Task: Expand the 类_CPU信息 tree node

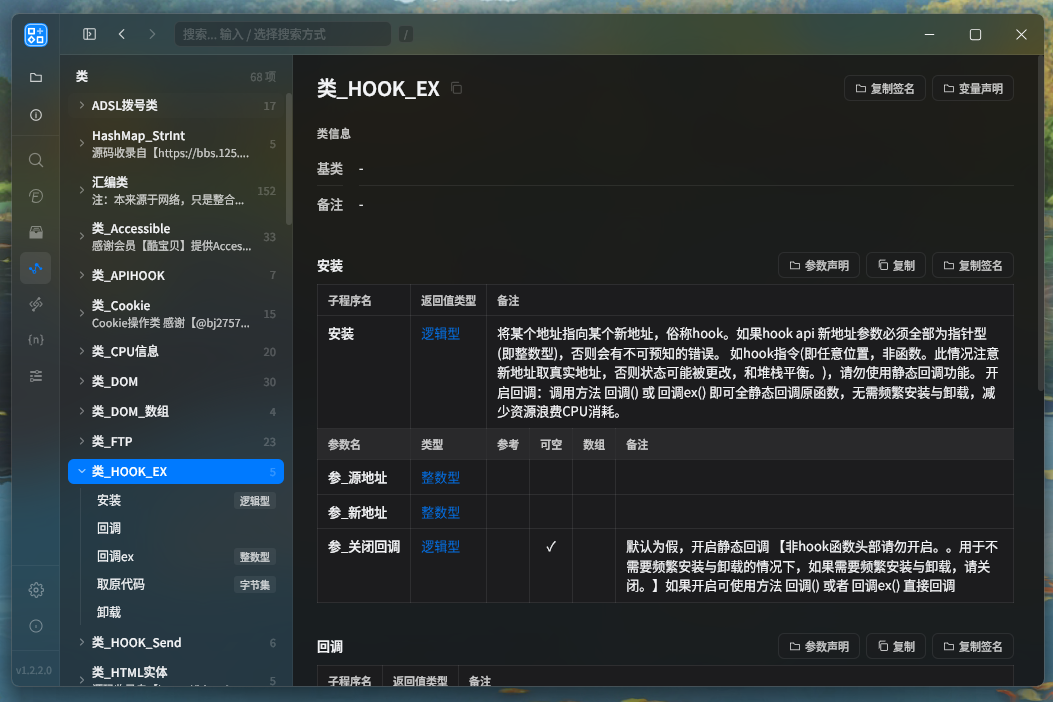Action: [81, 351]
